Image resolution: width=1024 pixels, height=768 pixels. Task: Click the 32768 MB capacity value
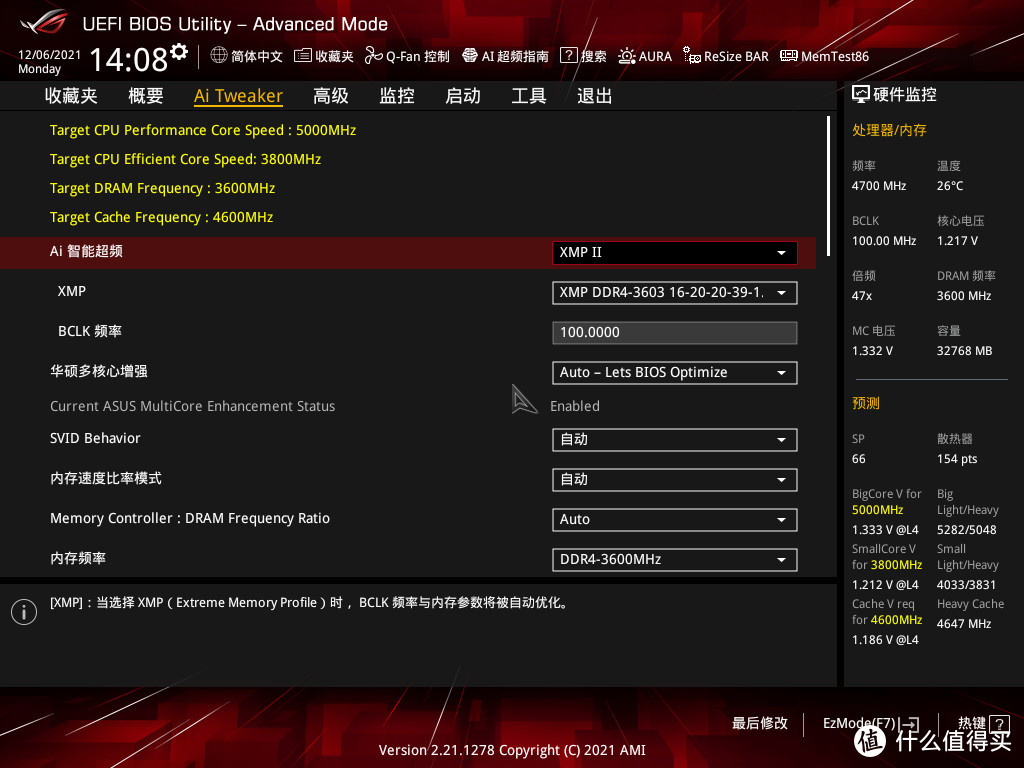(965, 351)
